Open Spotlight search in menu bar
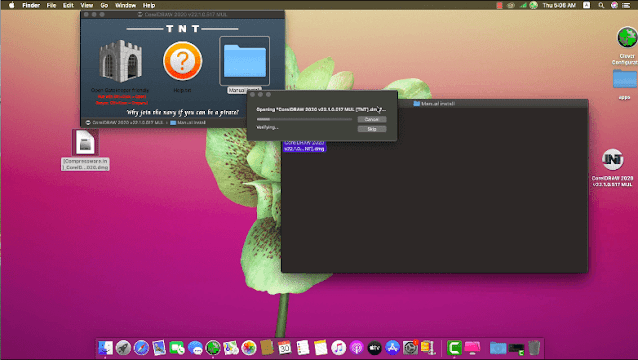 601,5
